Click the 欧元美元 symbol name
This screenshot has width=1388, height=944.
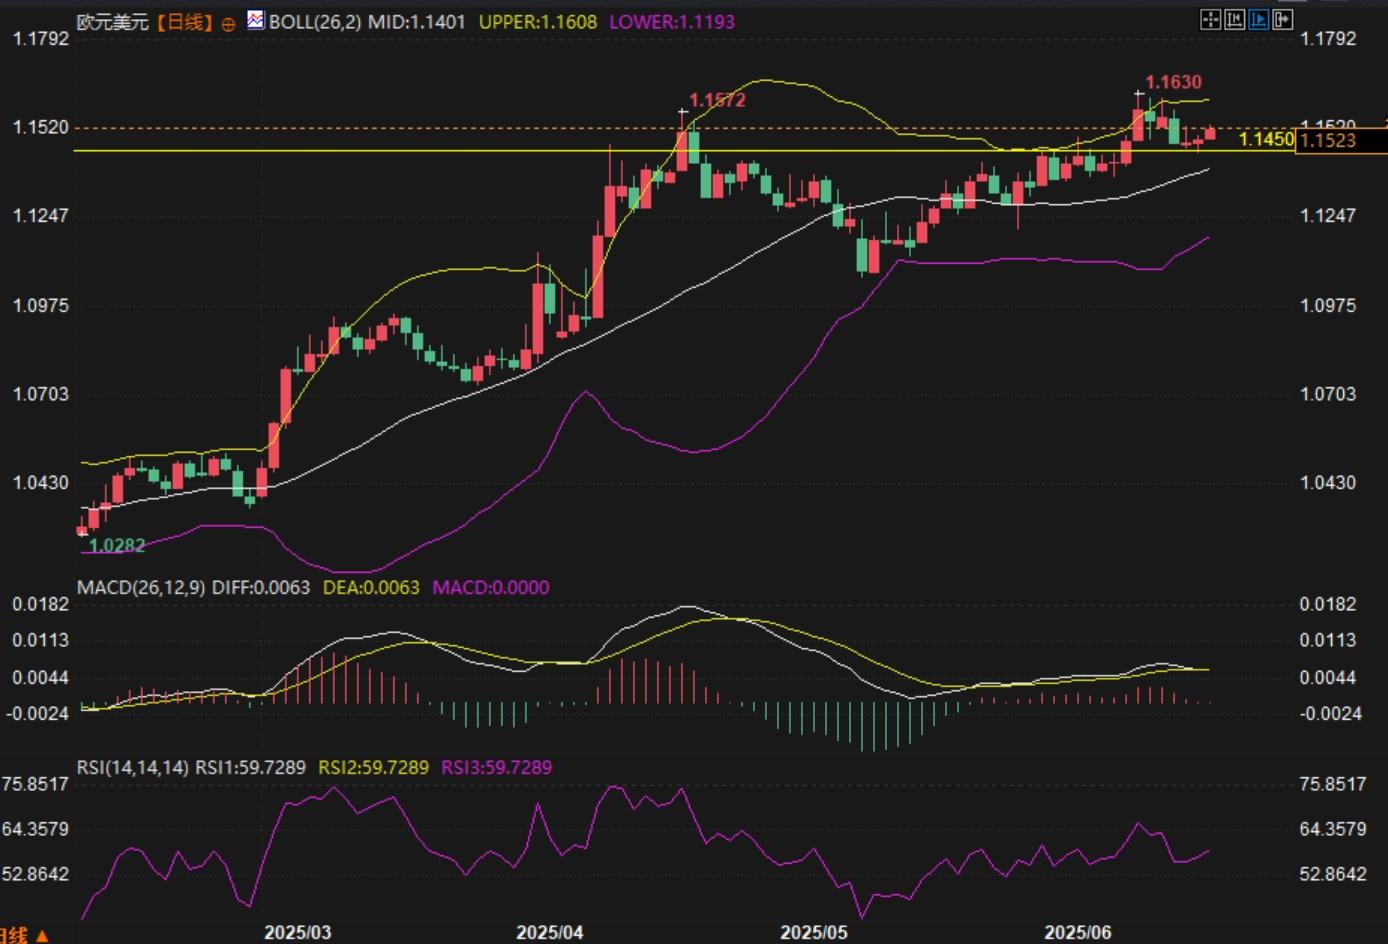[x=113, y=22]
